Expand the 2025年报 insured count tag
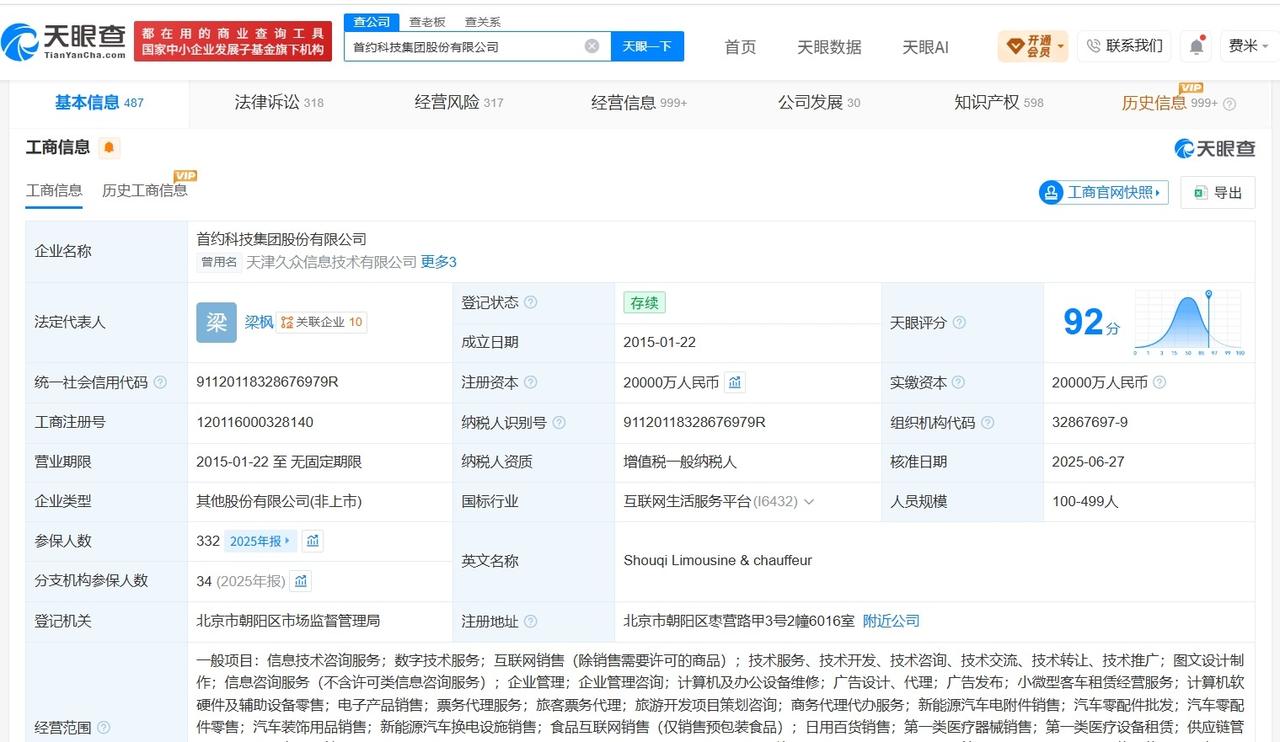 pyautogui.click(x=259, y=541)
